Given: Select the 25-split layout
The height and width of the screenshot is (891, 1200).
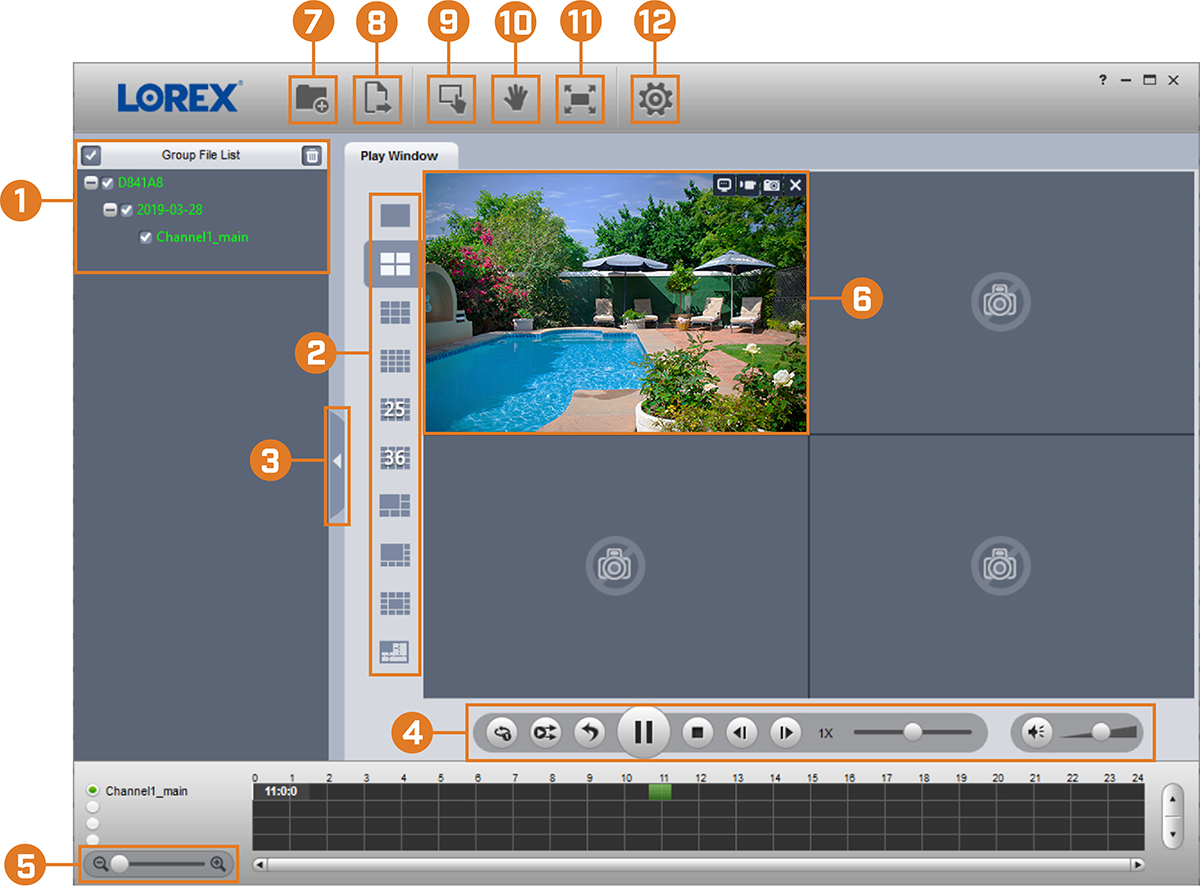Looking at the screenshot, I should (395, 409).
